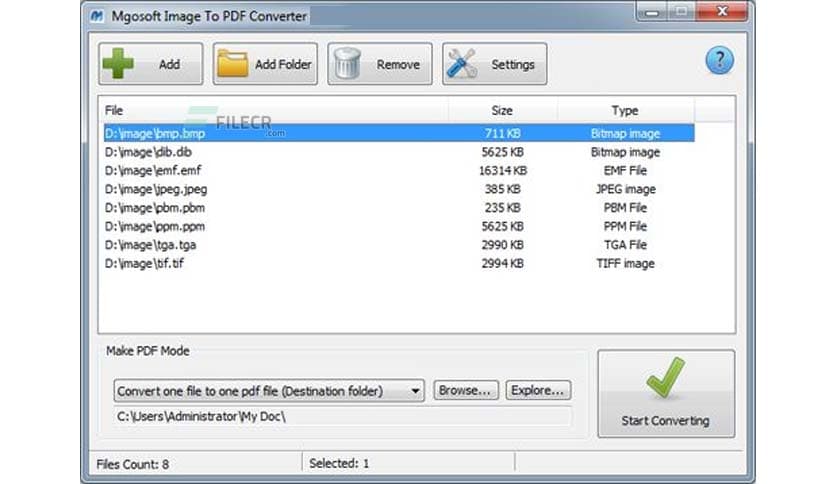The image size is (836, 484).
Task: Minimize the Mgosoft converter window
Action: coord(652,12)
